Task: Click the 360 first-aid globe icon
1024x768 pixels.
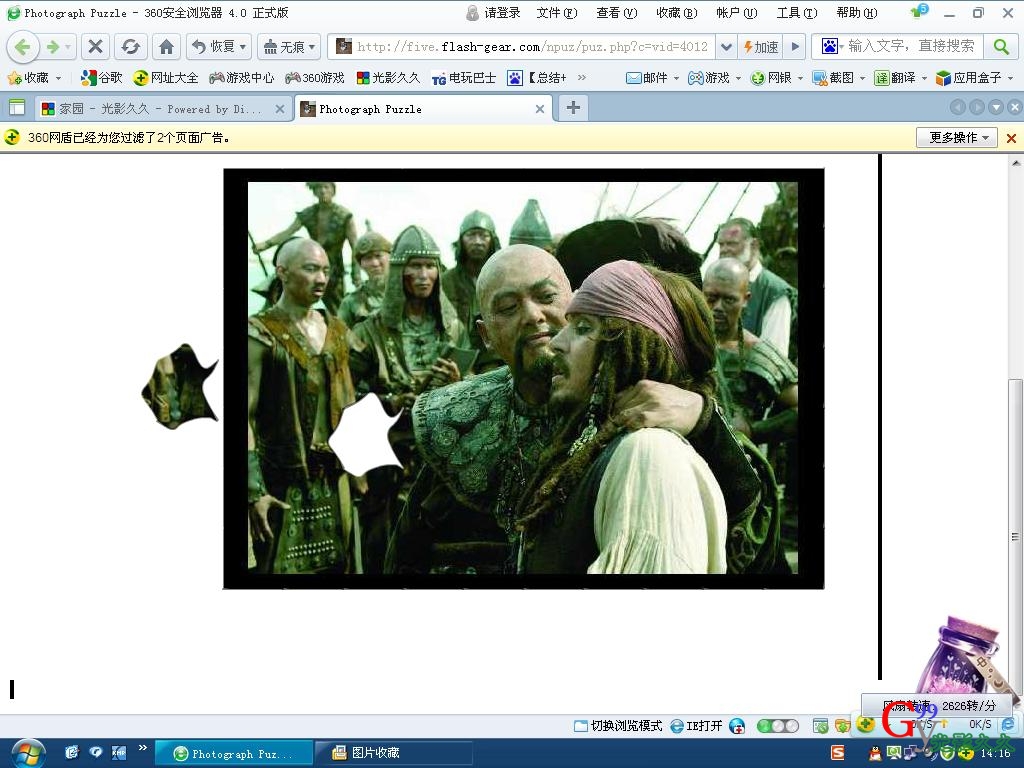Action: point(737,726)
